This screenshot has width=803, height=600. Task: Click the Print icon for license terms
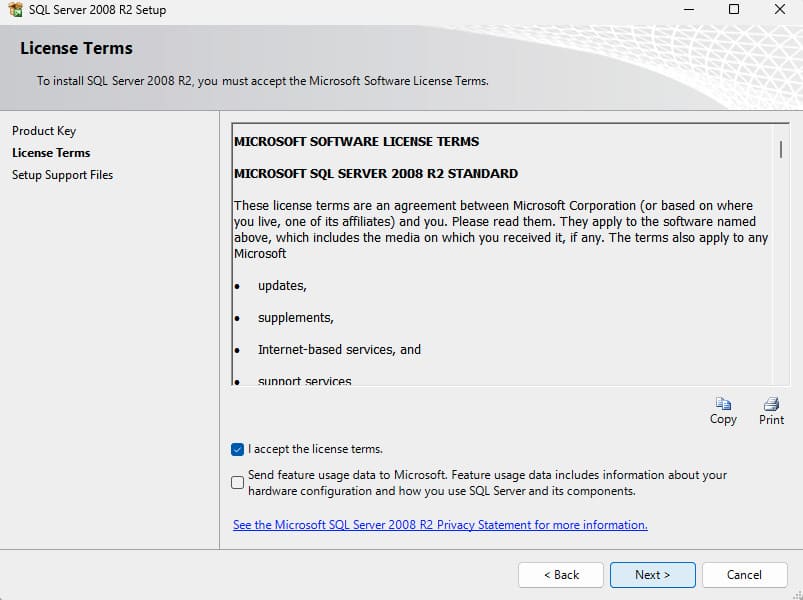[771, 405]
